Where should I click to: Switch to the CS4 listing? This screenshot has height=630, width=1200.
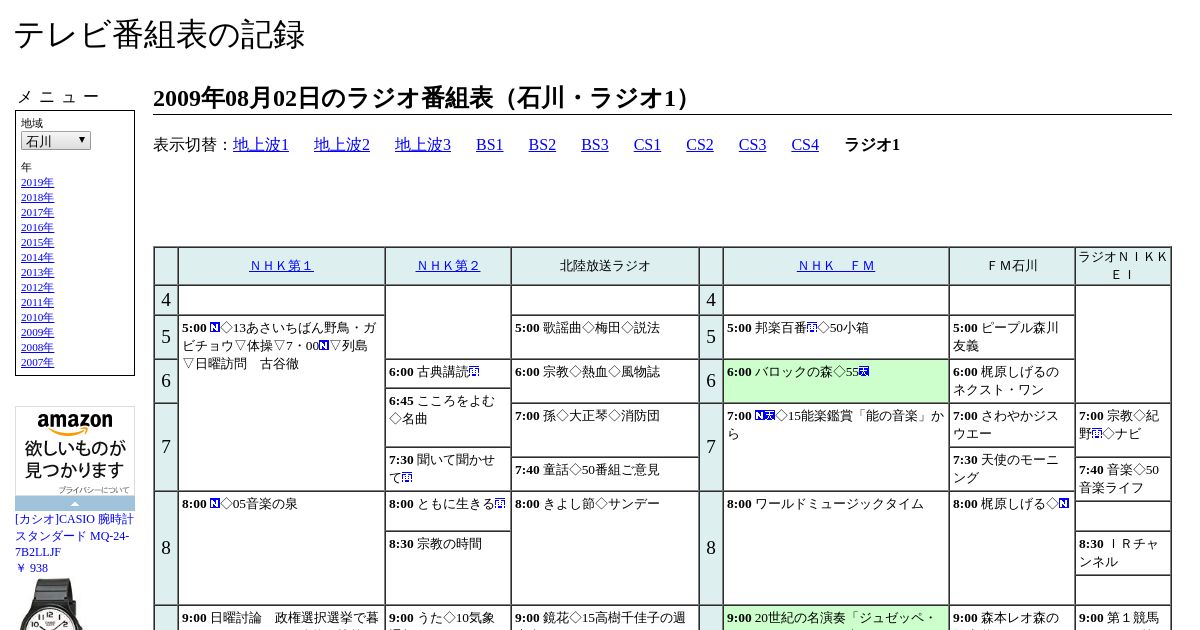click(805, 145)
